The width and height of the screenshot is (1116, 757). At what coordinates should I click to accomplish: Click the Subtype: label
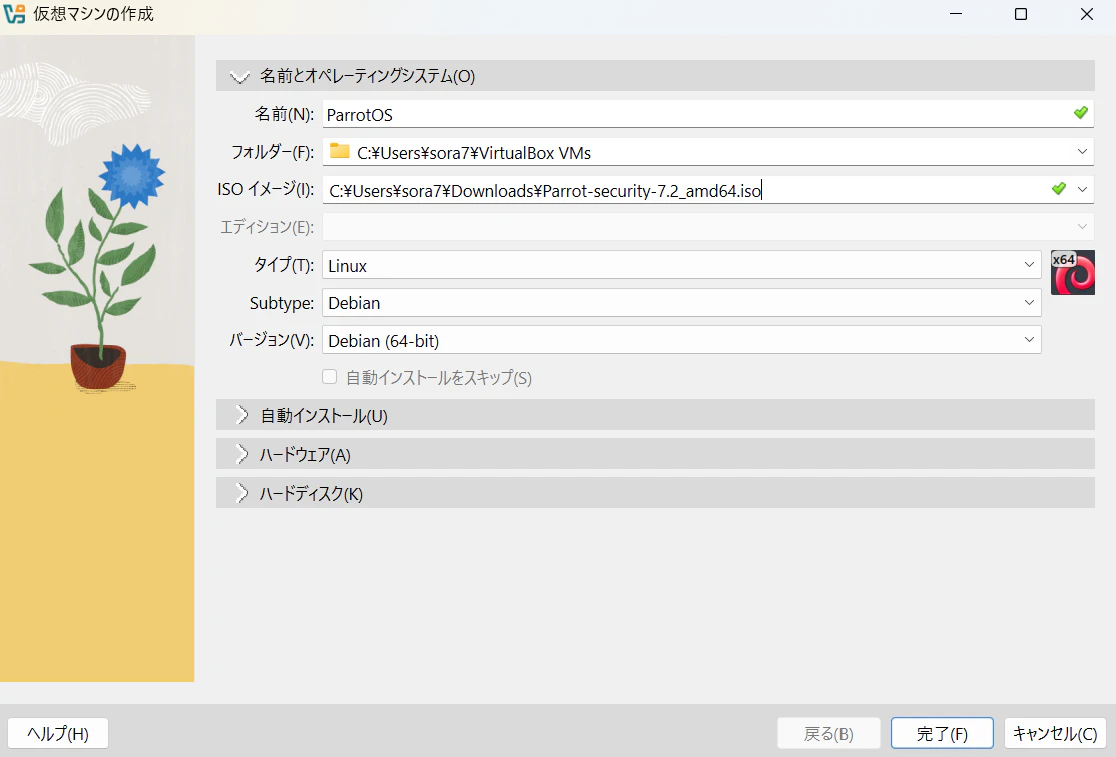click(x=282, y=303)
